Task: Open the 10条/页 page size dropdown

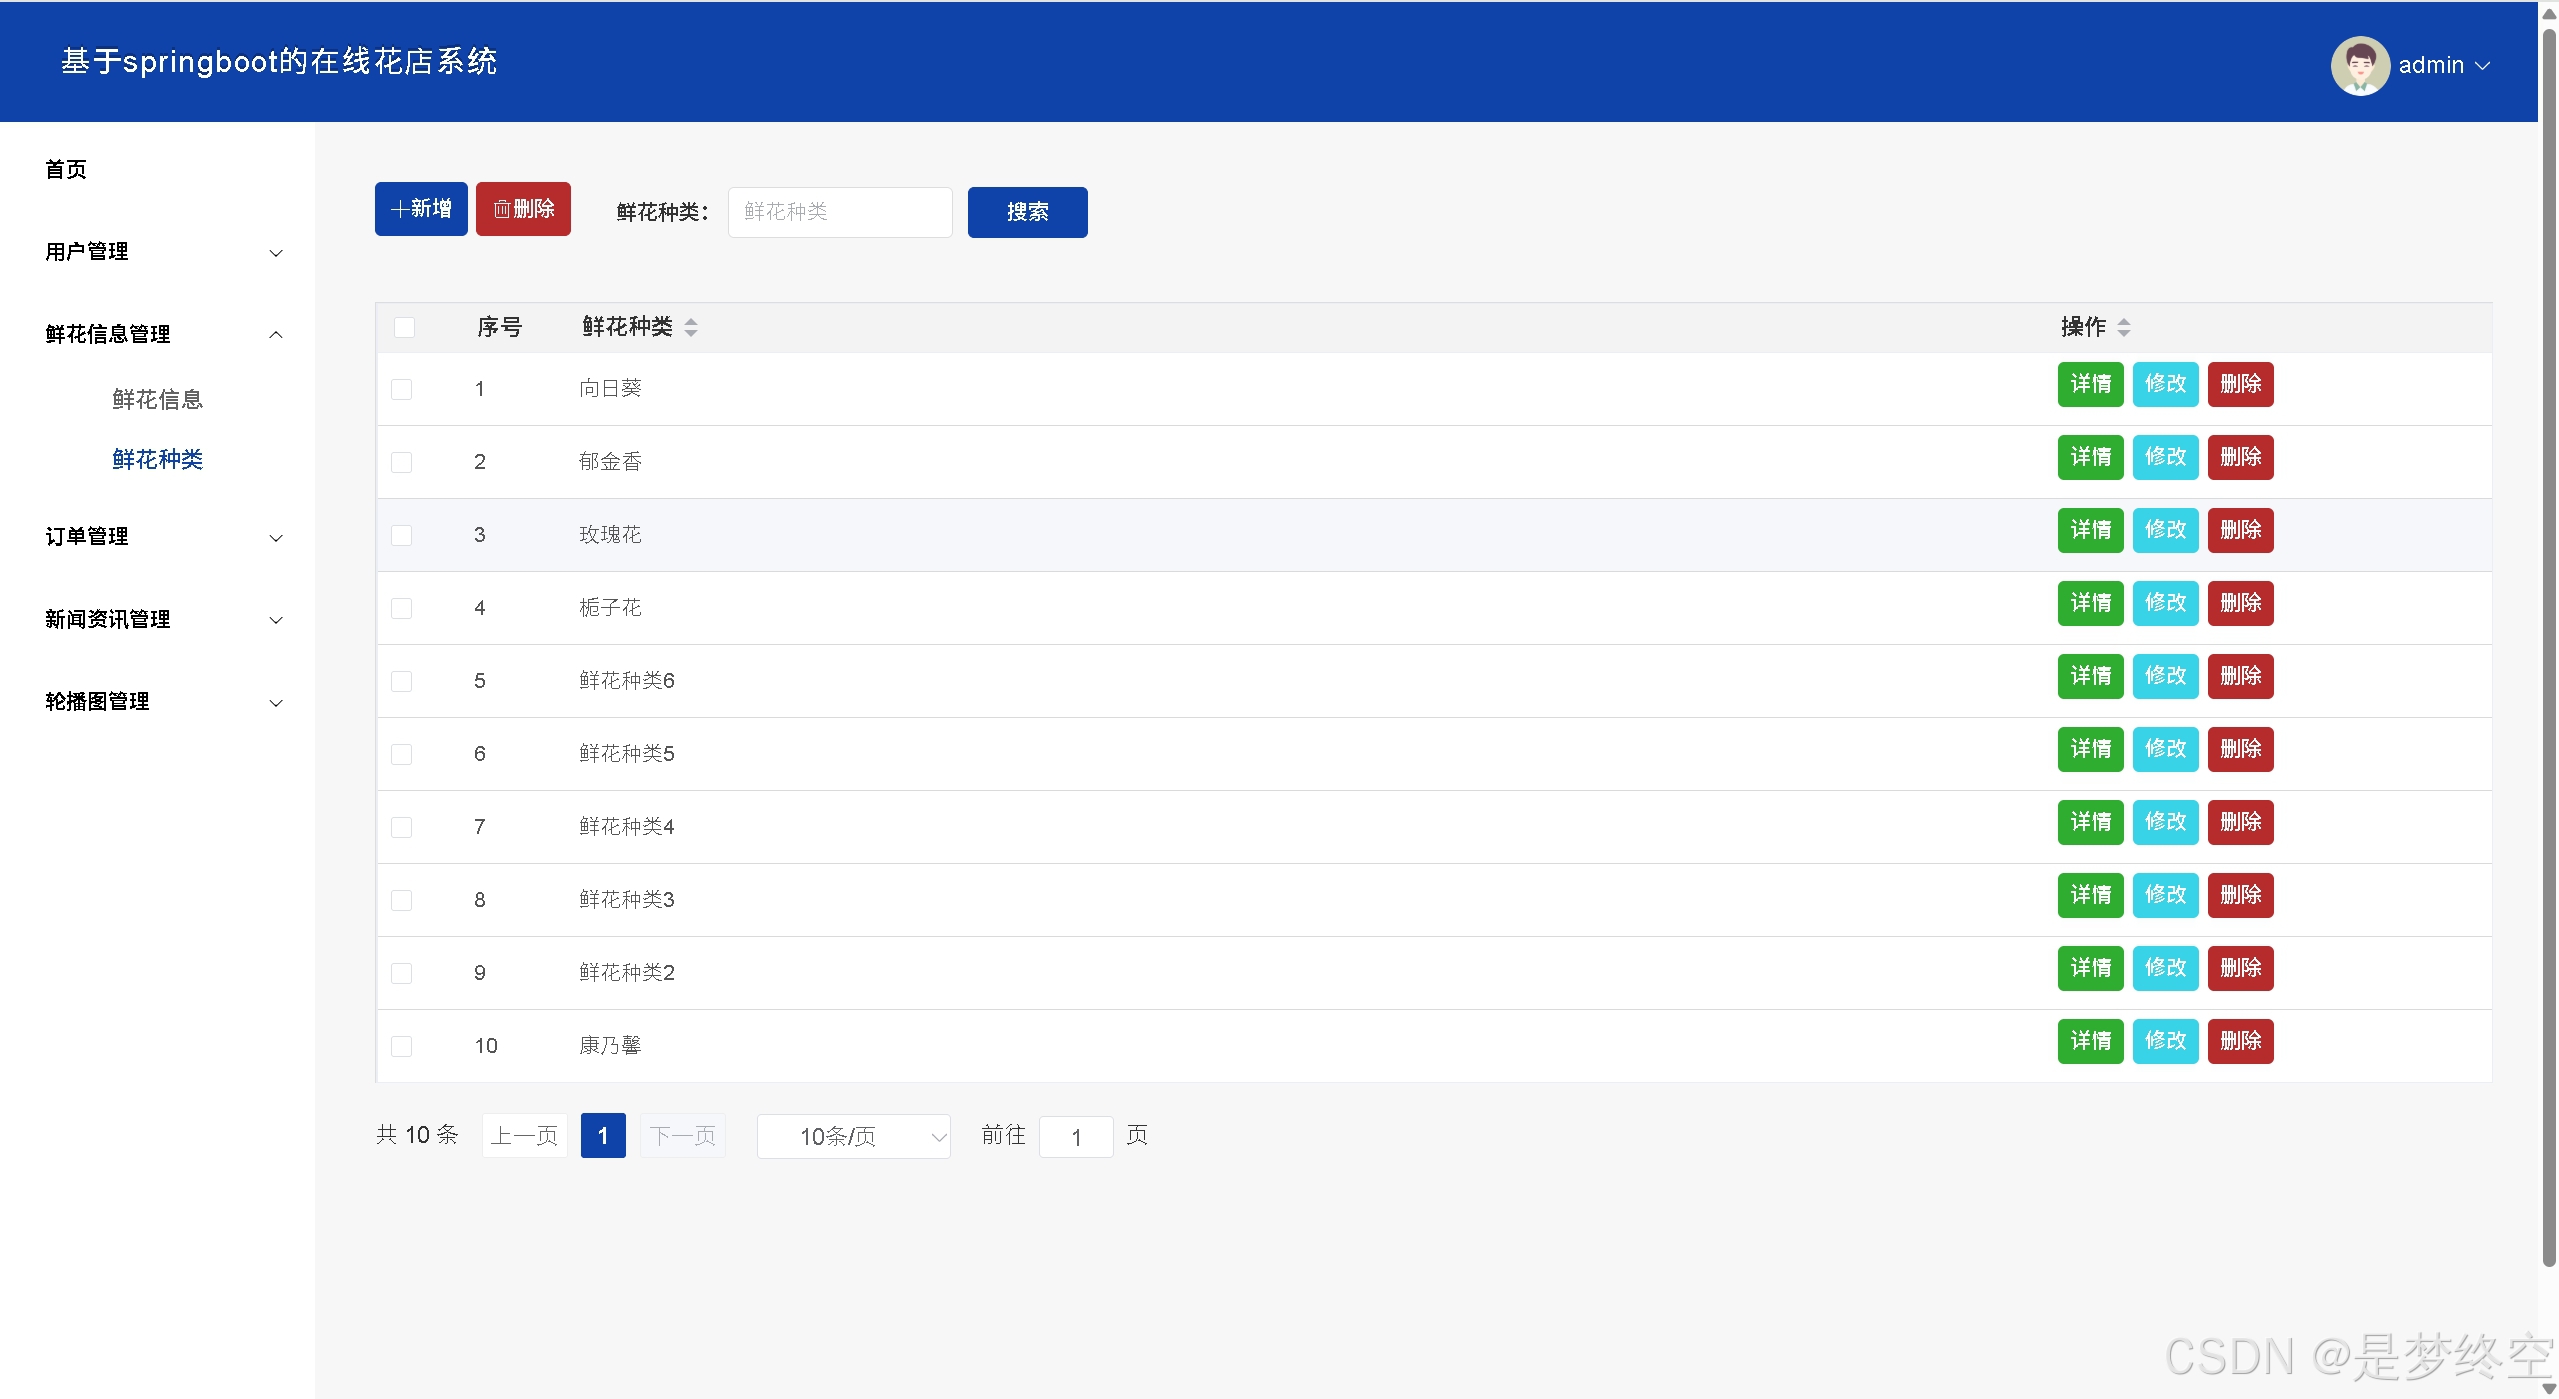Action: (853, 1136)
